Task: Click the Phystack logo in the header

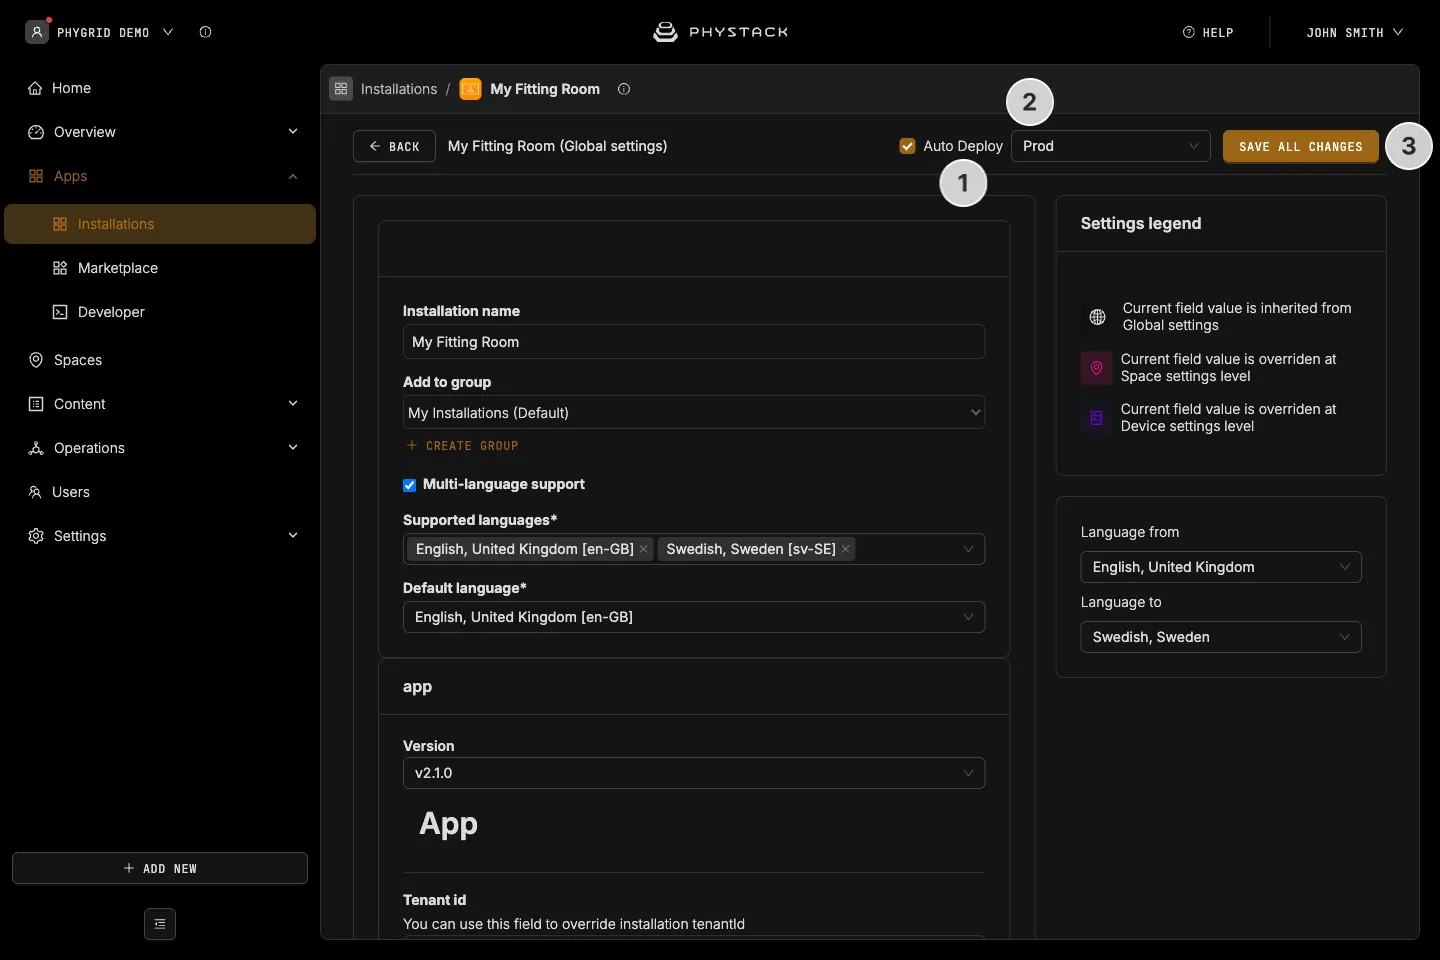Action: pyautogui.click(x=720, y=32)
